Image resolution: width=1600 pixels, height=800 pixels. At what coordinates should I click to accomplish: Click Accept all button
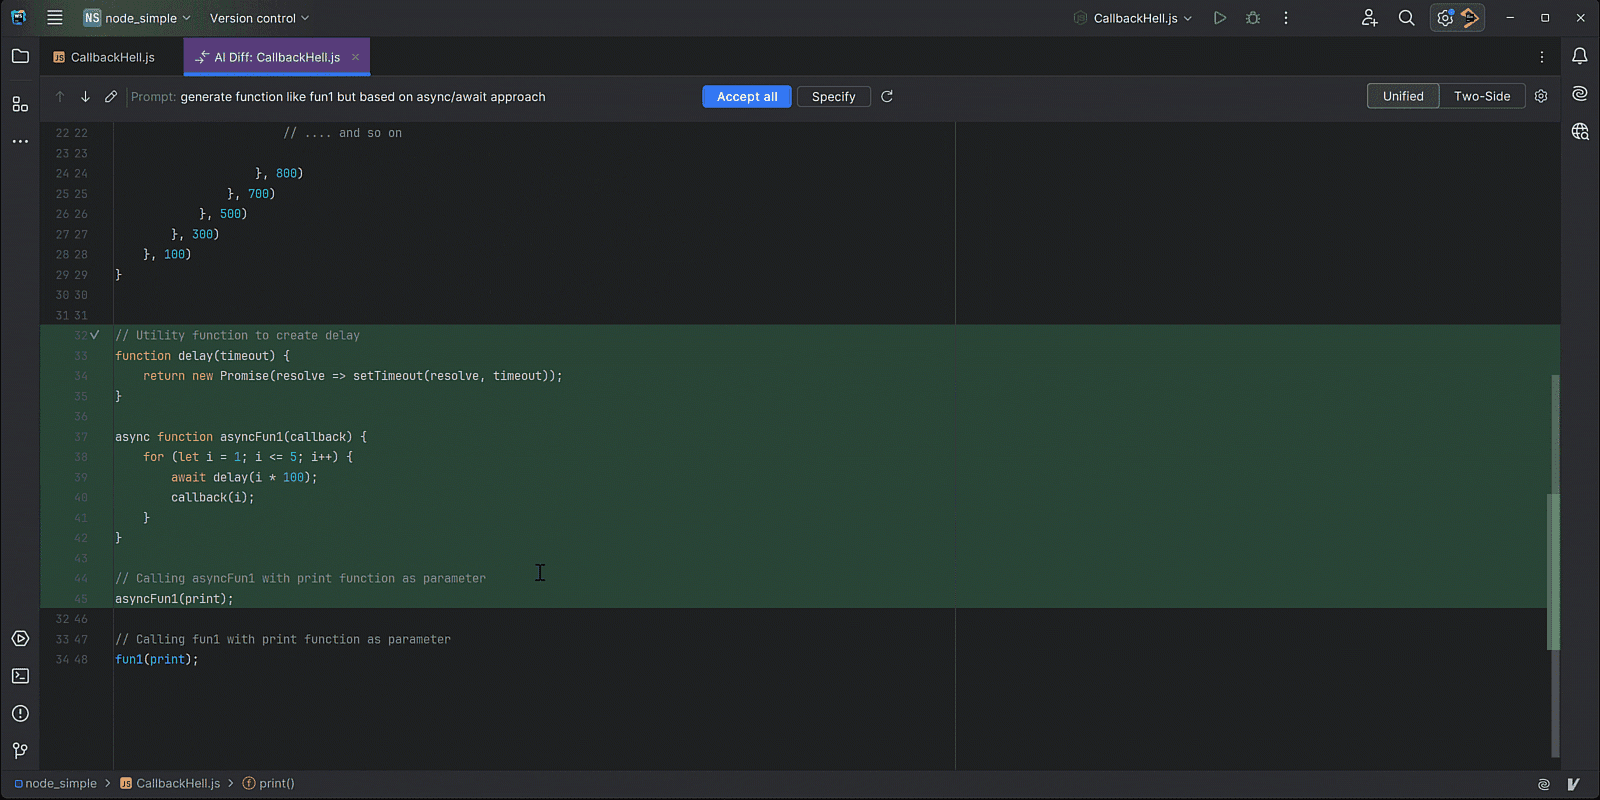[x=747, y=97]
